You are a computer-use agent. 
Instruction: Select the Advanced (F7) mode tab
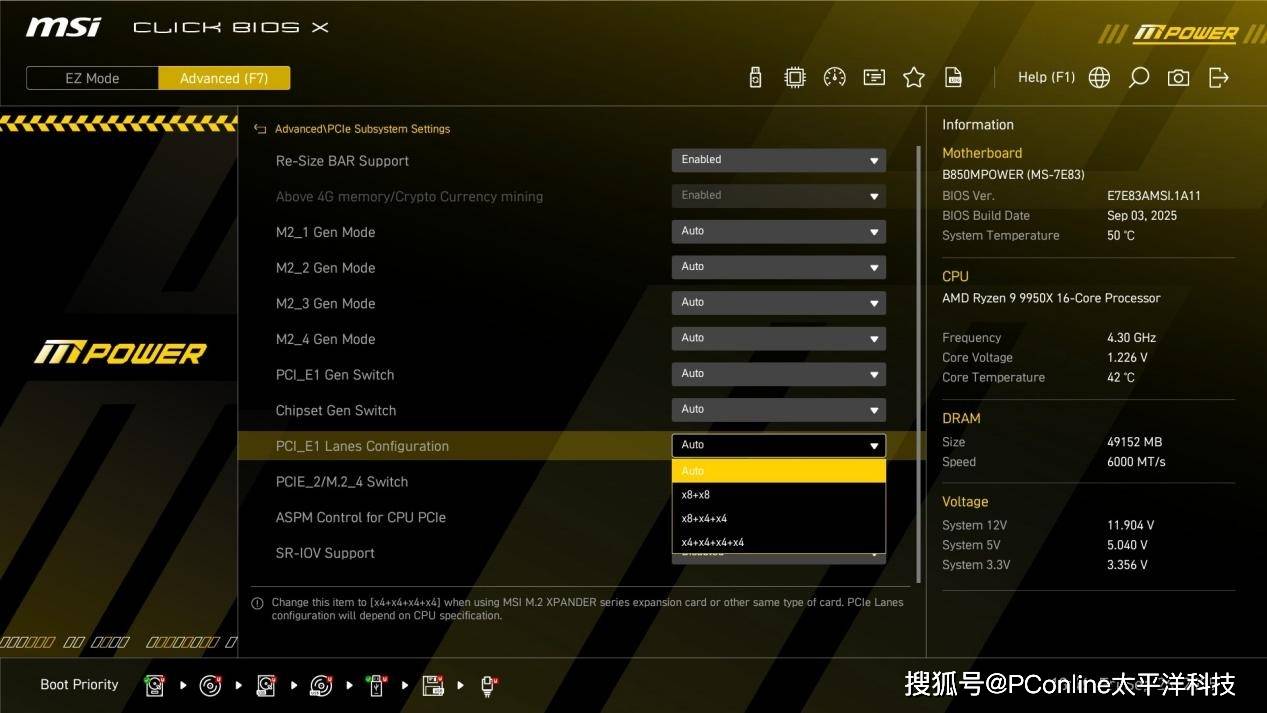(224, 78)
